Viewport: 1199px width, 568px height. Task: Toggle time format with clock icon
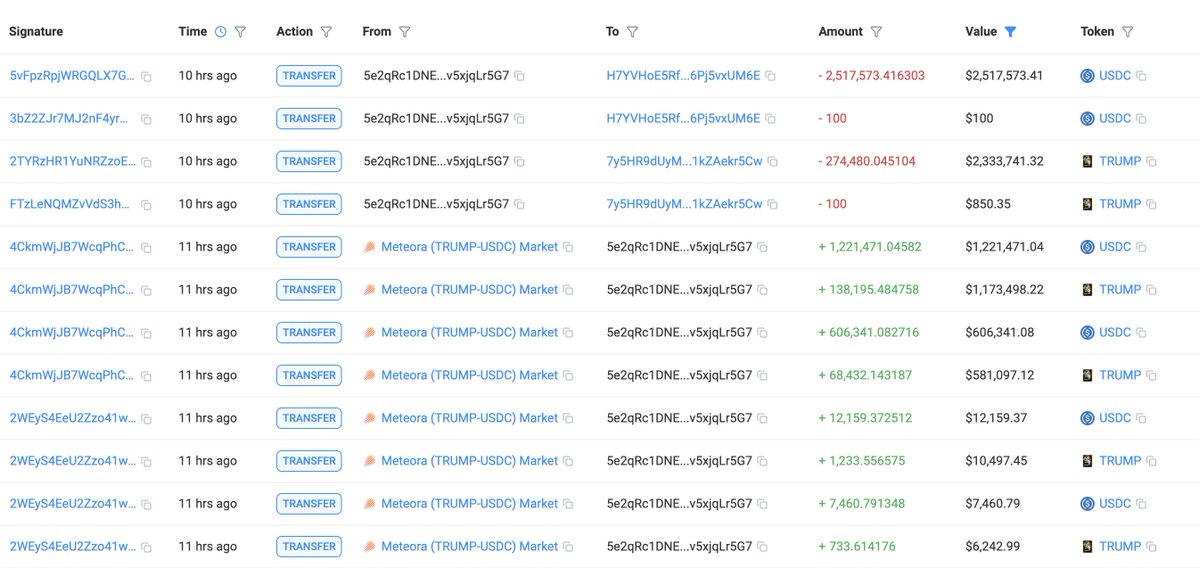tap(220, 32)
